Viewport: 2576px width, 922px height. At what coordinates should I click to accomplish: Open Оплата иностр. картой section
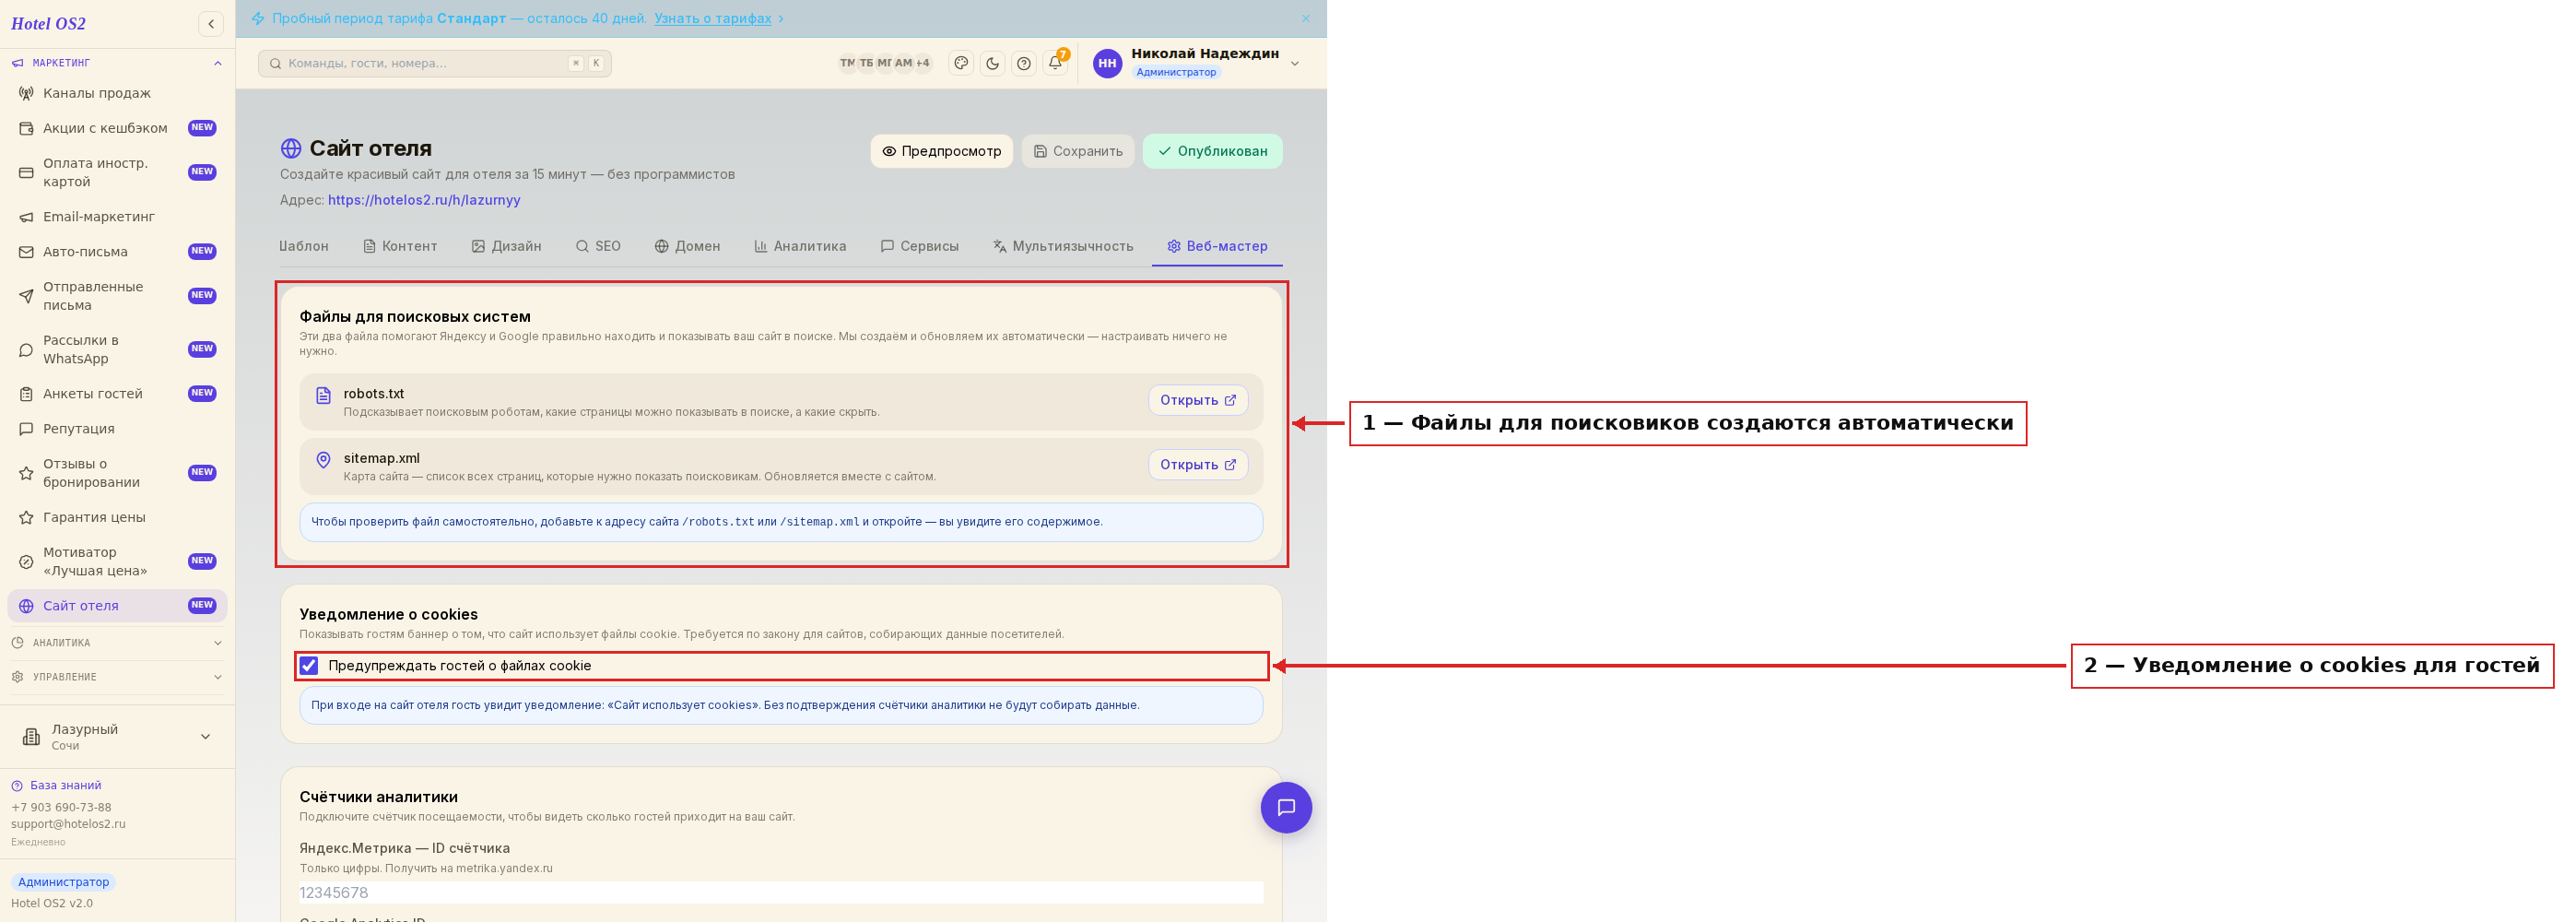coord(117,172)
